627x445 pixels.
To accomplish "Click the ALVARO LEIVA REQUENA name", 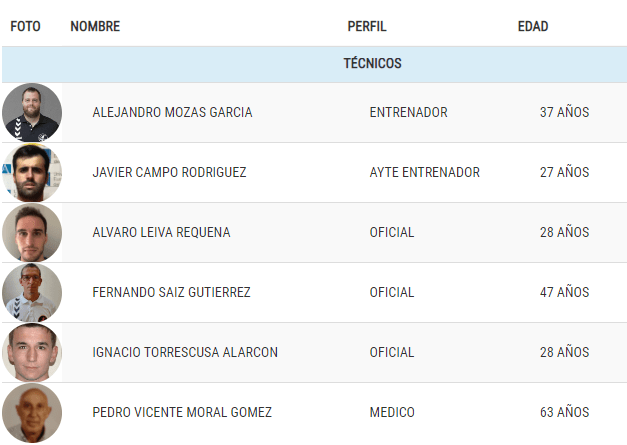I will click(x=161, y=232).
